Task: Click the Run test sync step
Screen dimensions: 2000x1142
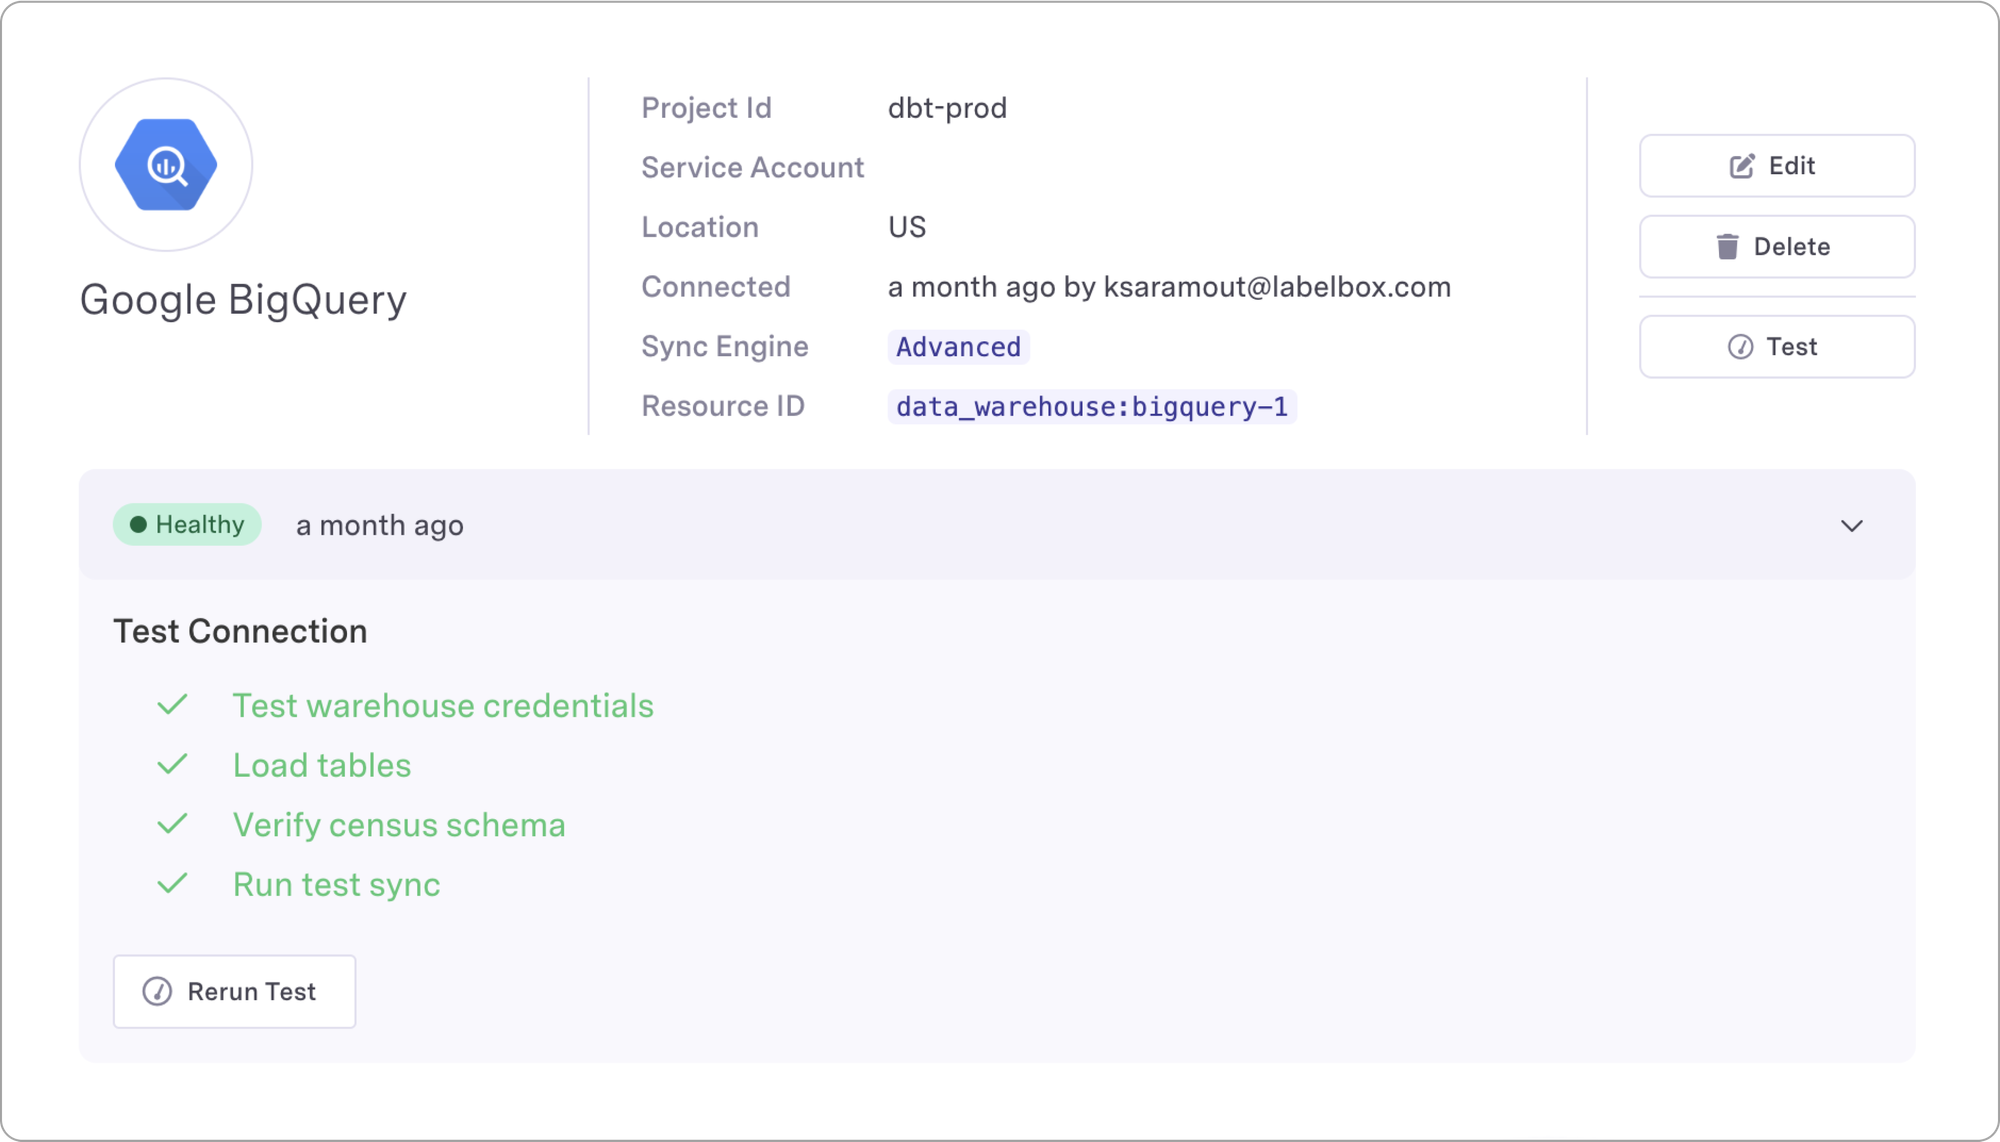Action: [x=336, y=885]
